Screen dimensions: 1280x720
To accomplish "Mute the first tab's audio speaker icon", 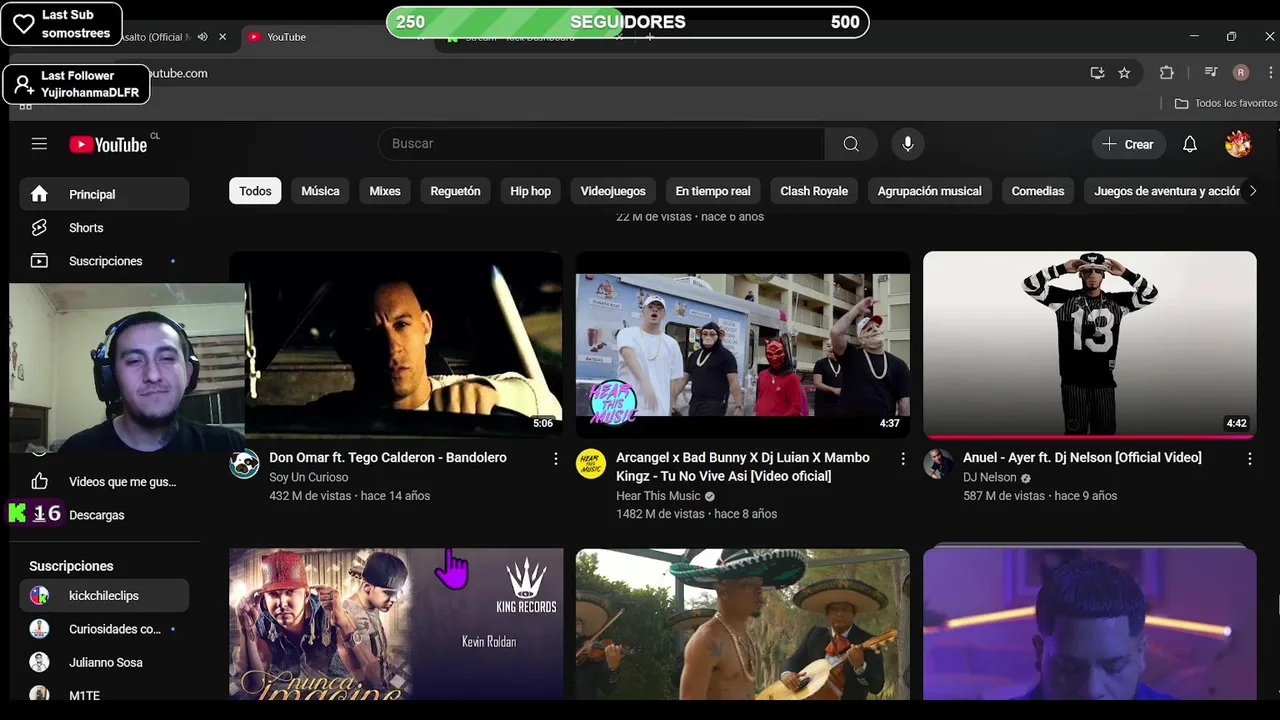I will click(203, 37).
